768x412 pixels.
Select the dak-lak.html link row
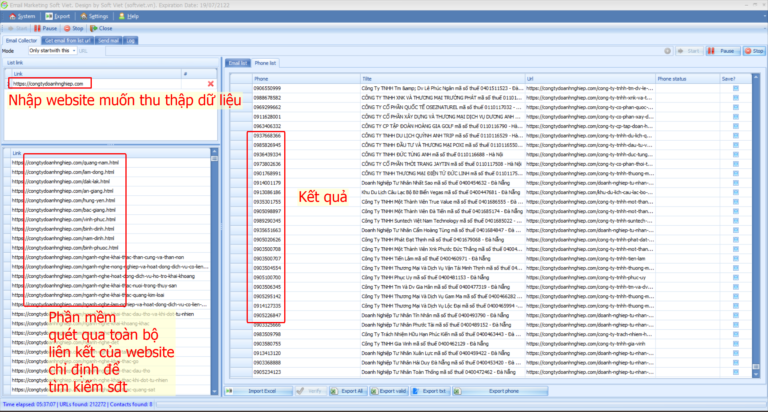click(x=110, y=181)
